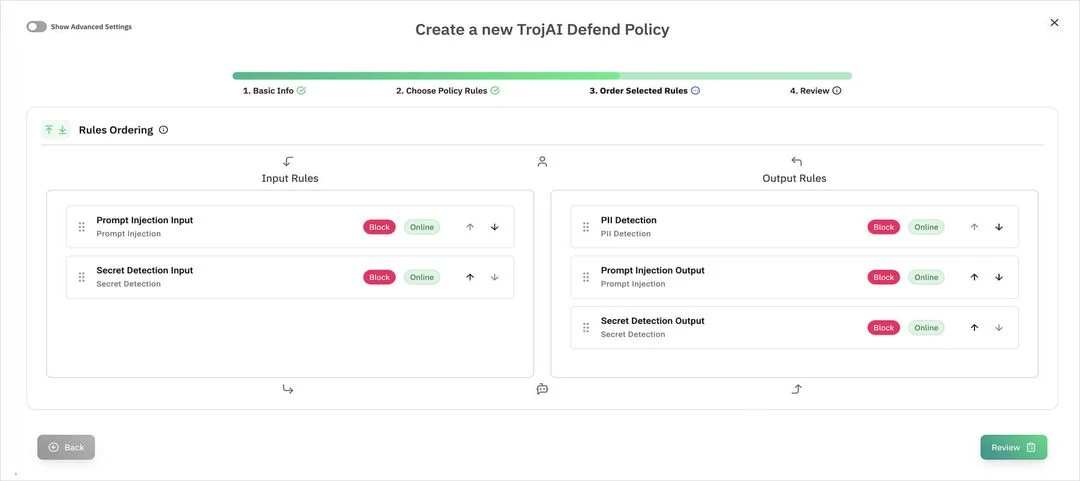The width and height of the screenshot is (1080, 481).
Task: Go to the Basic Info step
Action: point(274,91)
